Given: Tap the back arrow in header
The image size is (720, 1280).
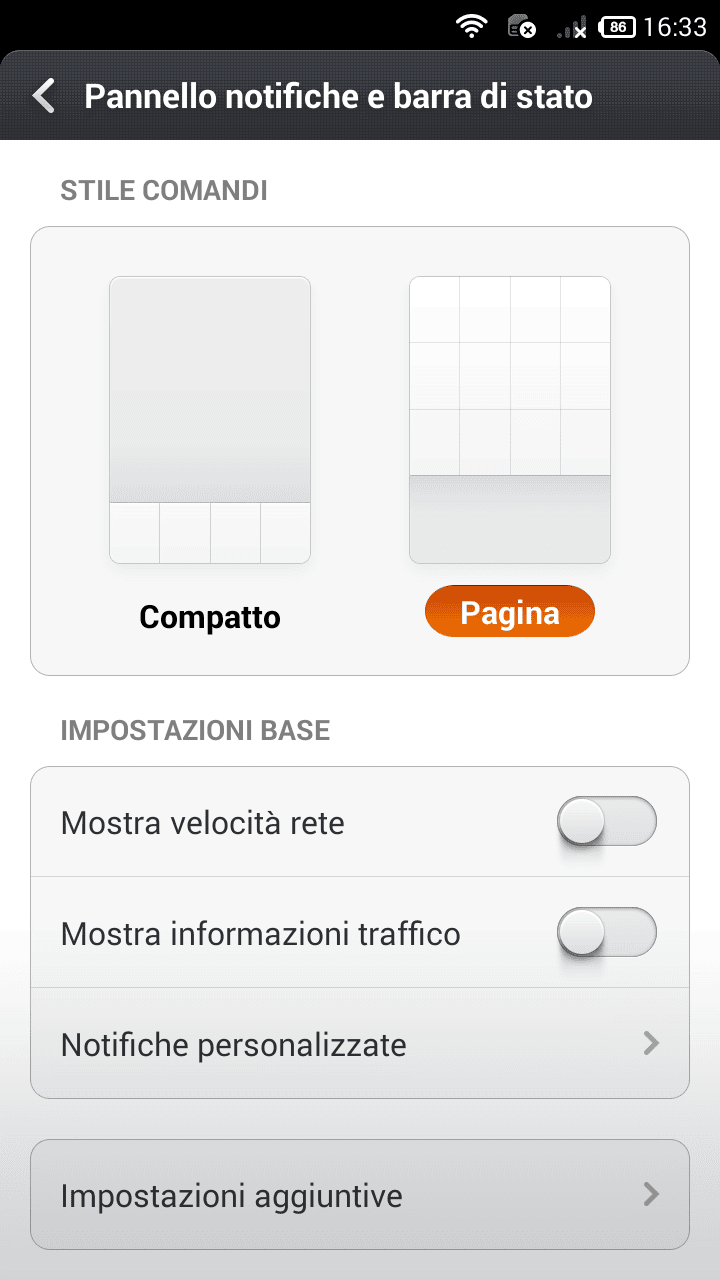Looking at the screenshot, I should coord(43,96).
